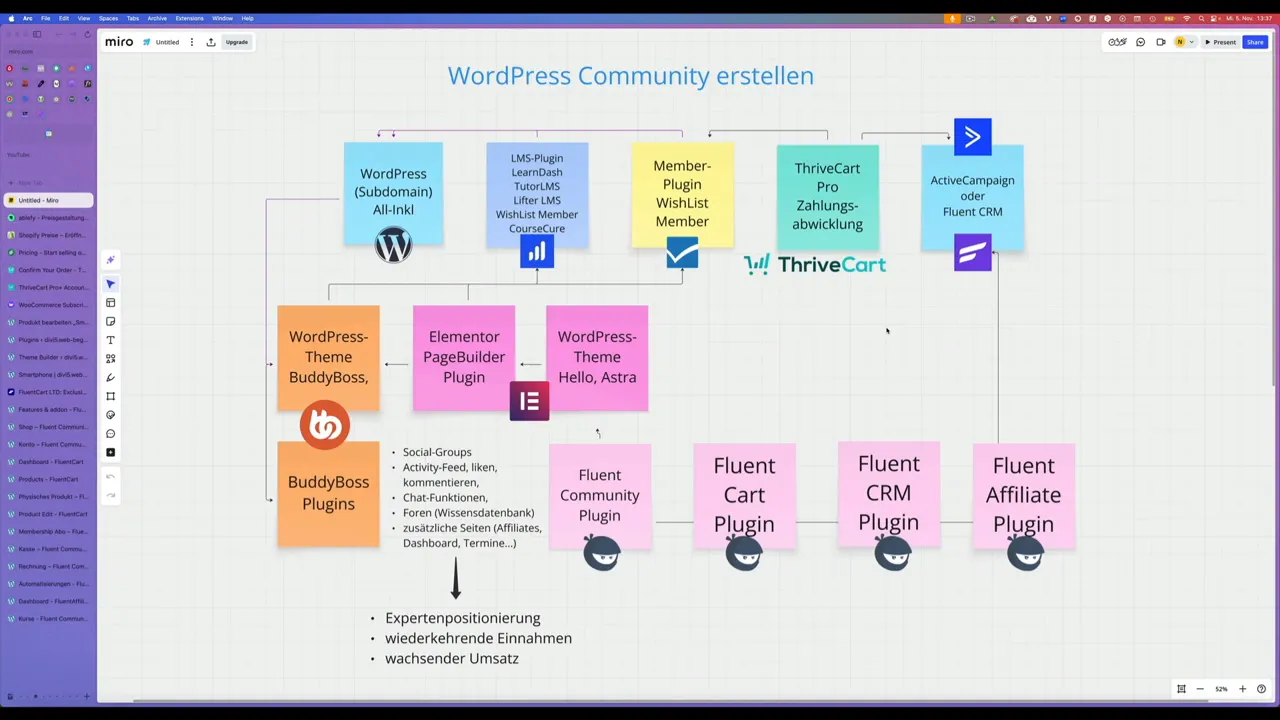
Task: Open the comment tool
Action: coord(110,433)
